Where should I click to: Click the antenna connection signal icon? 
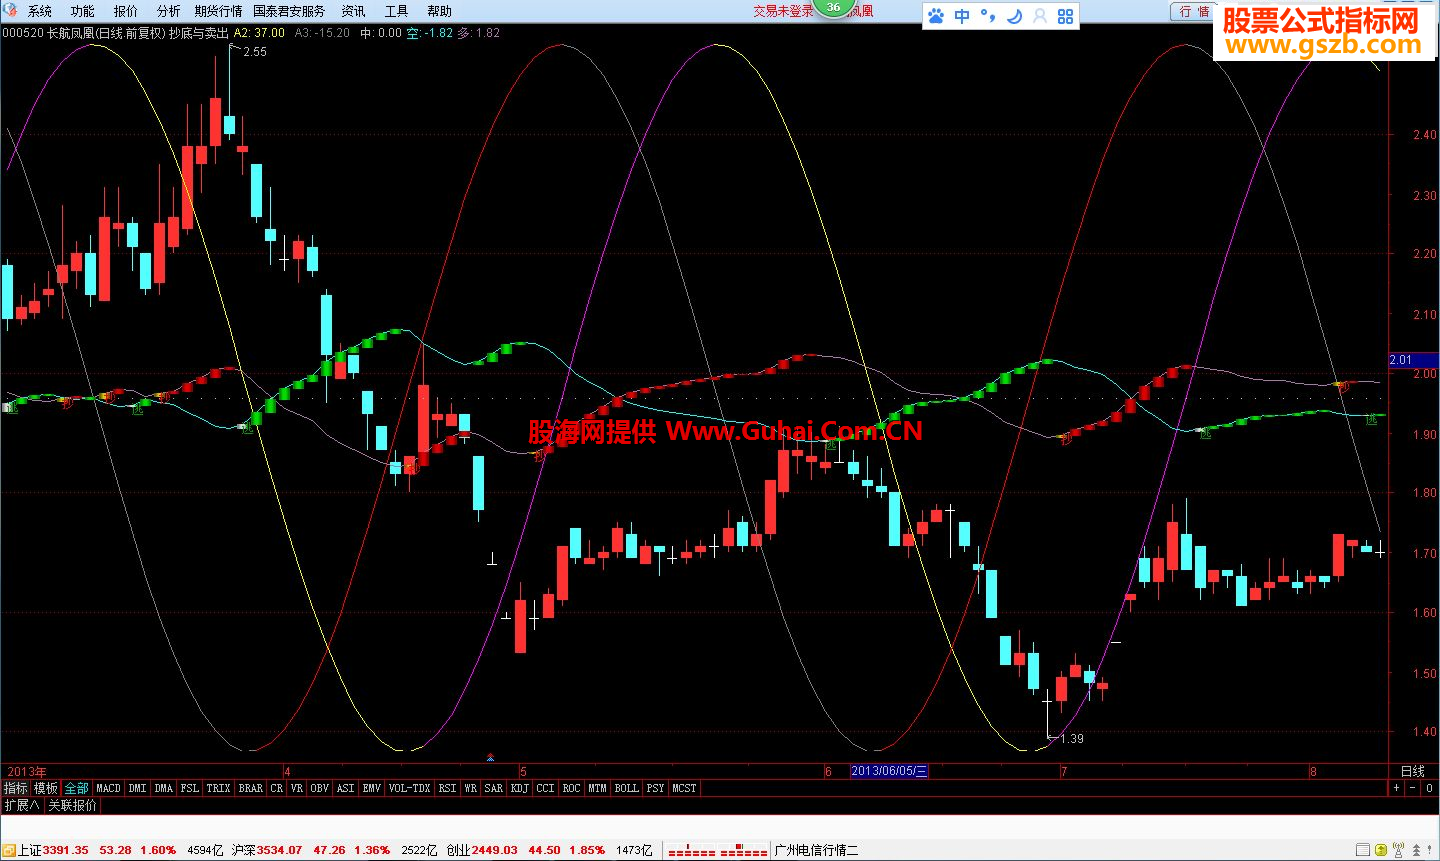pos(1399,850)
